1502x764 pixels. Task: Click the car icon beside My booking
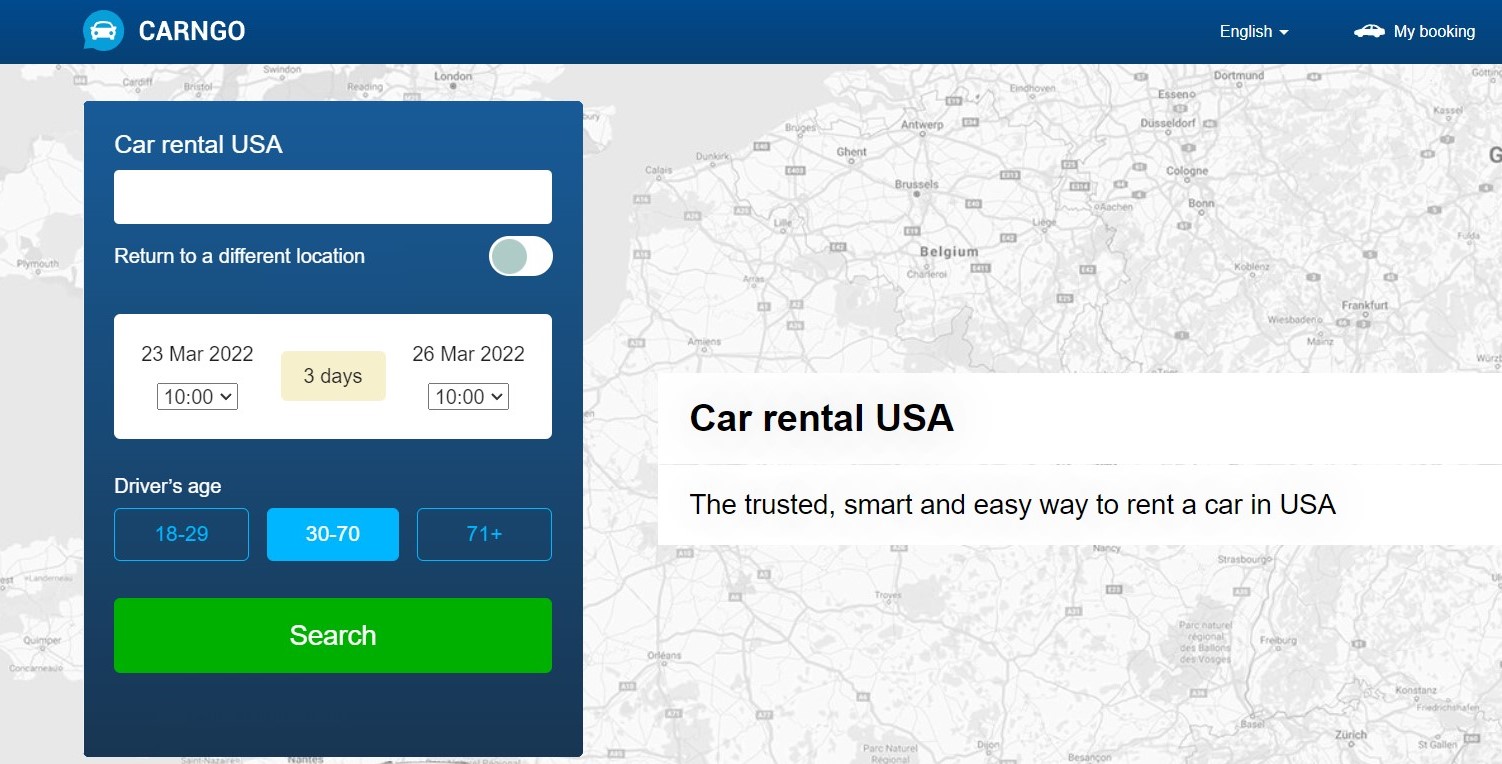point(1369,31)
